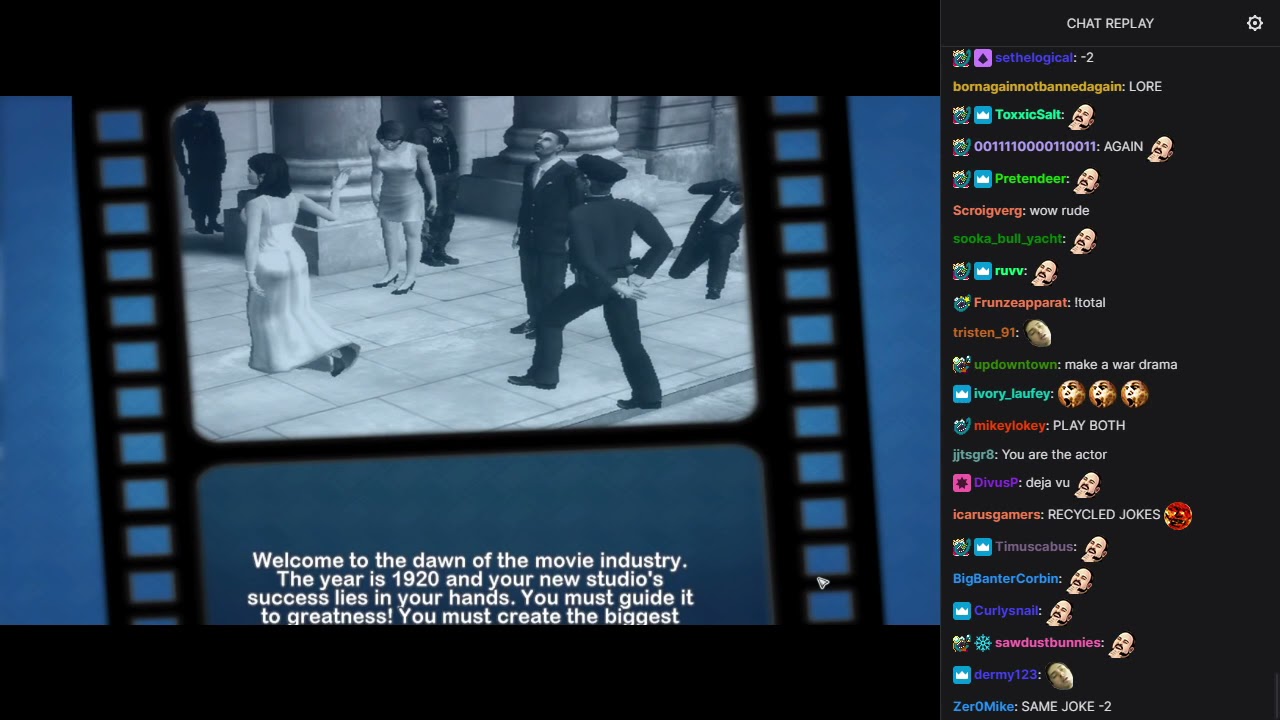
Task: Click the emote in Pretendeer's message
Action: pyautogui.click(x=1087, y=180)
